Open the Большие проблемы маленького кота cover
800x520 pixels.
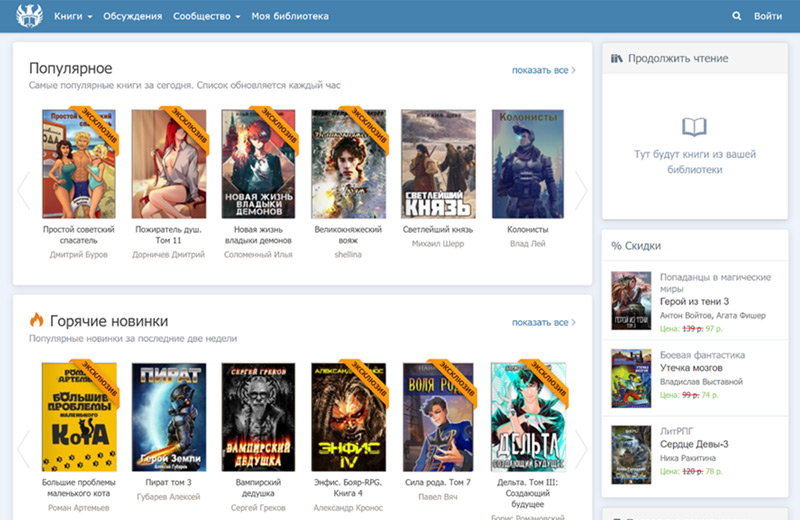coord(79,417)
